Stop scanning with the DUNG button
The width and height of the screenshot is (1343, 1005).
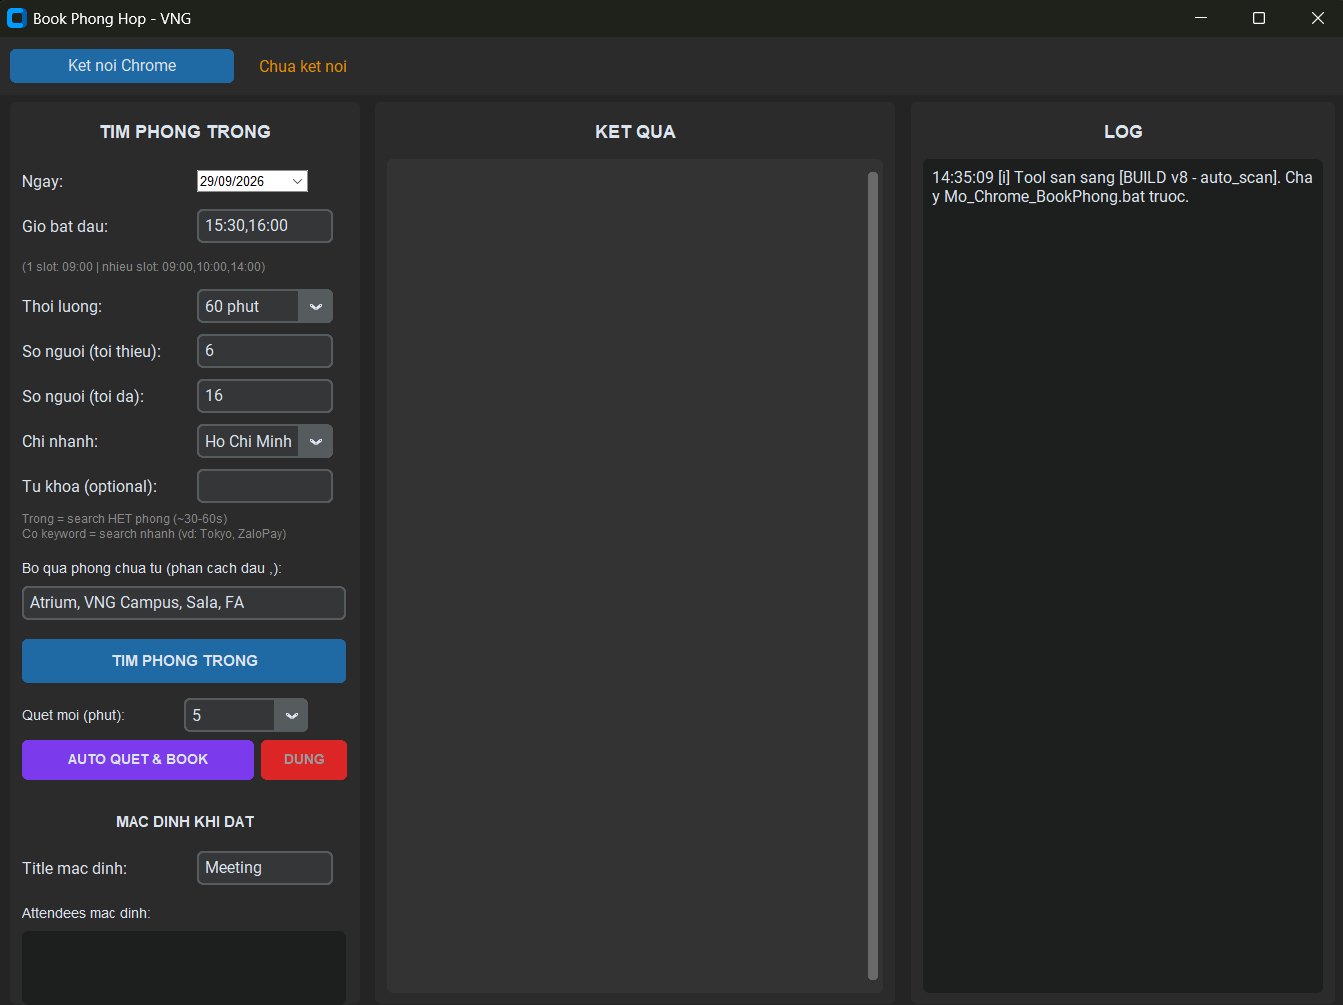tap(304, 760)
